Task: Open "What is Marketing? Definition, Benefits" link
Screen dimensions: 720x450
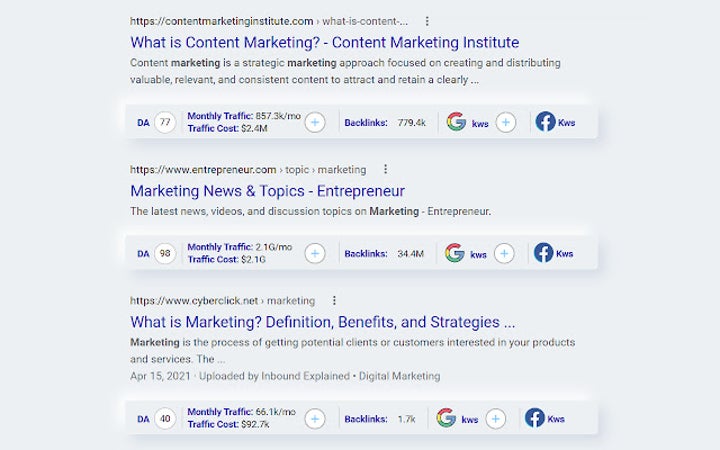Action: (322, 322)
